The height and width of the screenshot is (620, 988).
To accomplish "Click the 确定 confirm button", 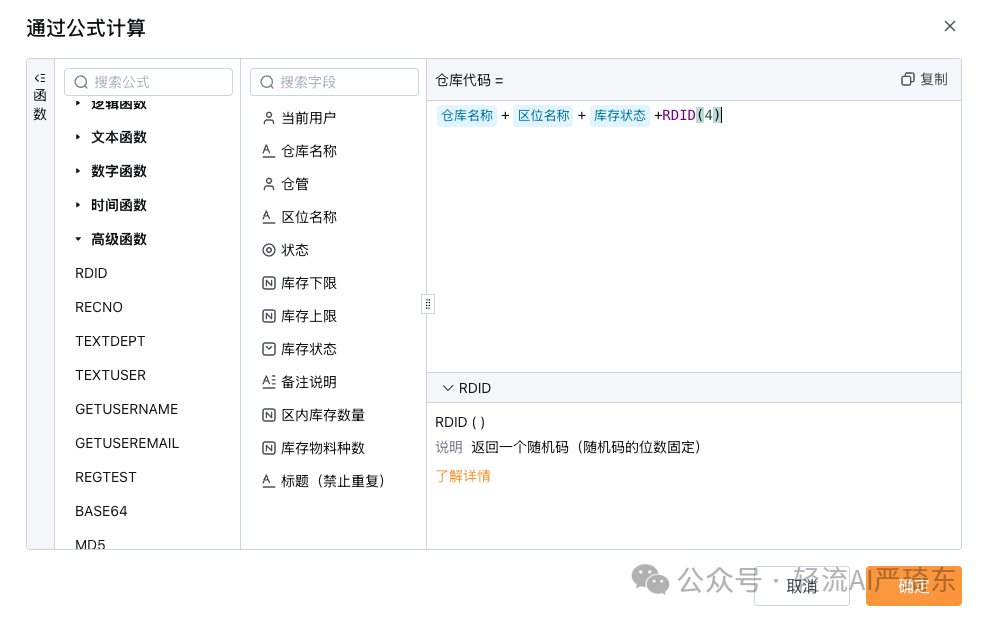I will (913, 586).
